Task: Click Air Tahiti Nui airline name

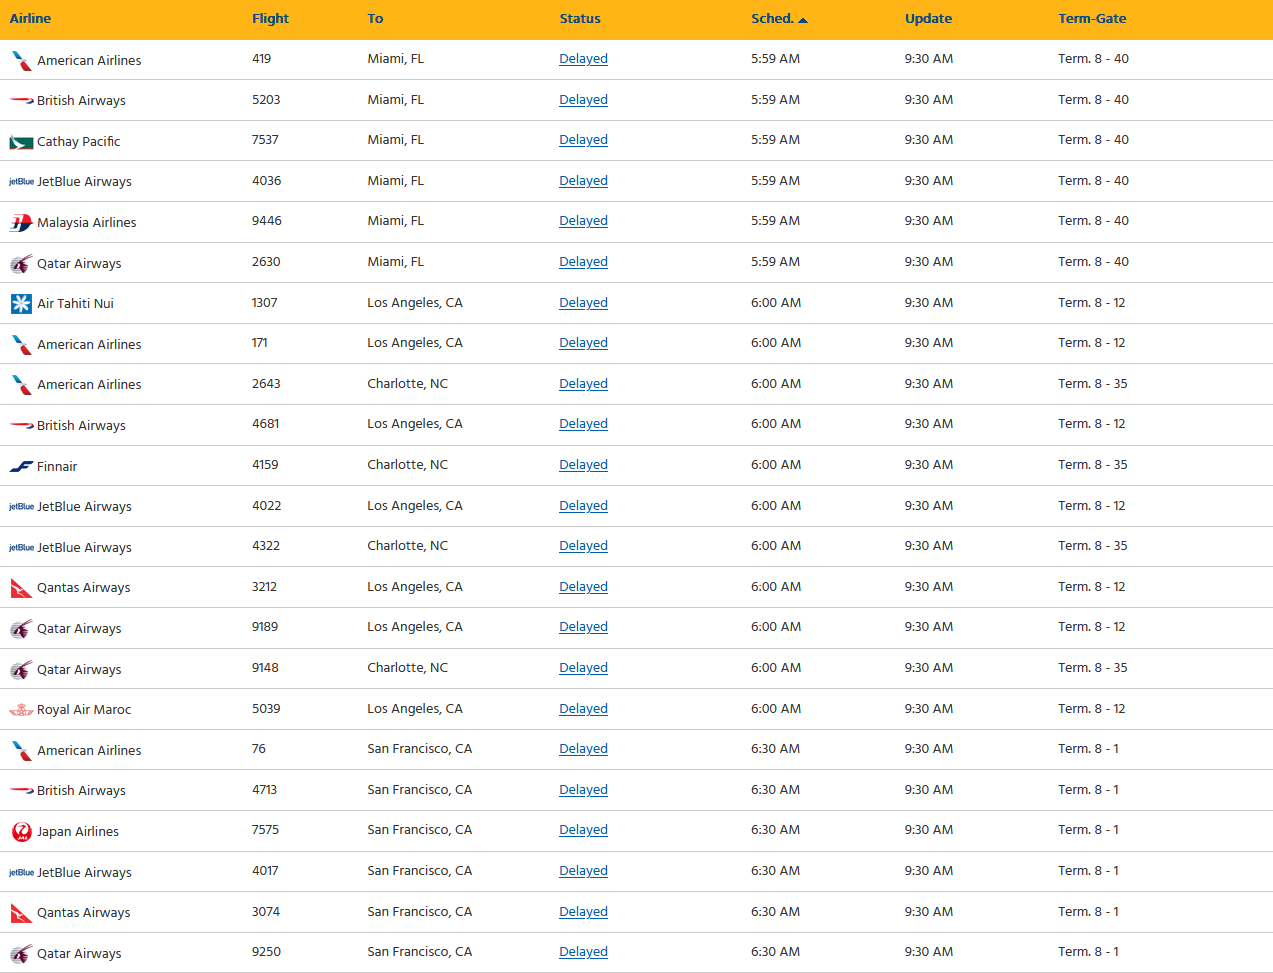Action: 76,304
